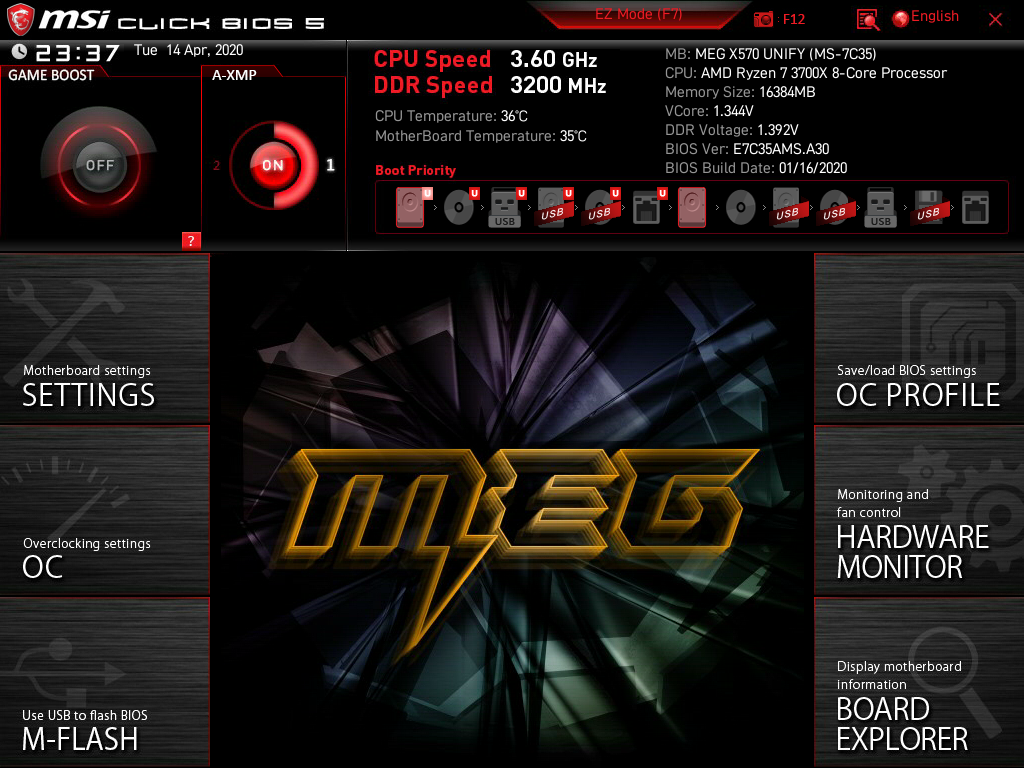Select A-XMP profile 2

click(217, 166)
